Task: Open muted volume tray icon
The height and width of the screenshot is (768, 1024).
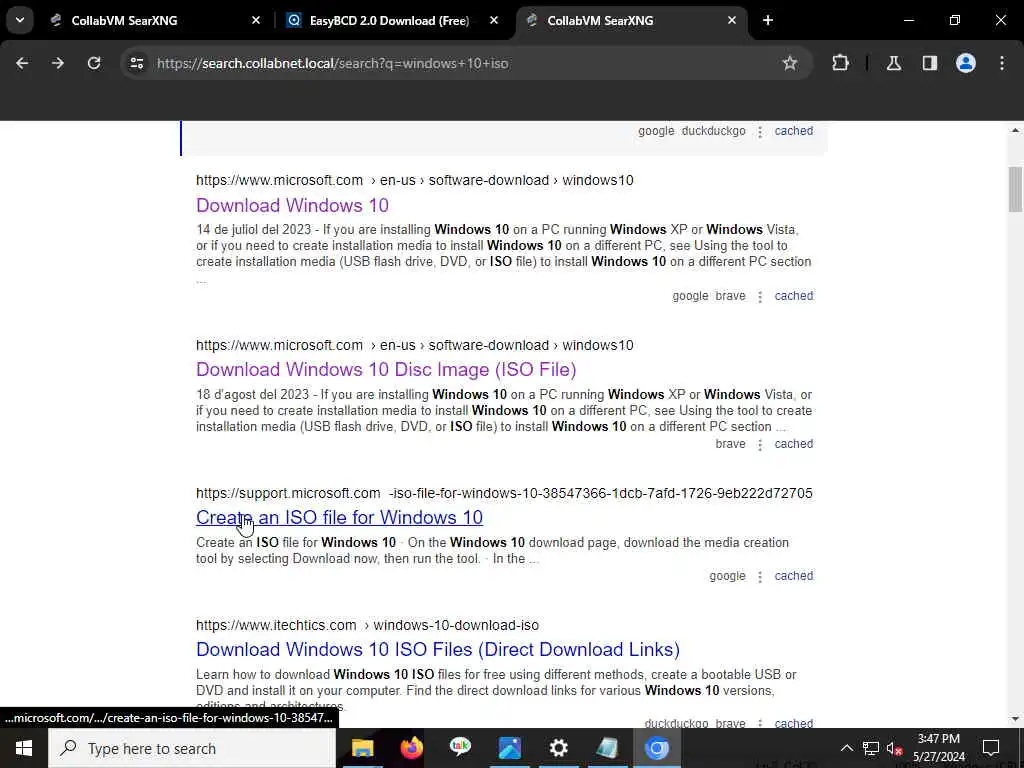Action: click(x=895, y=748)
